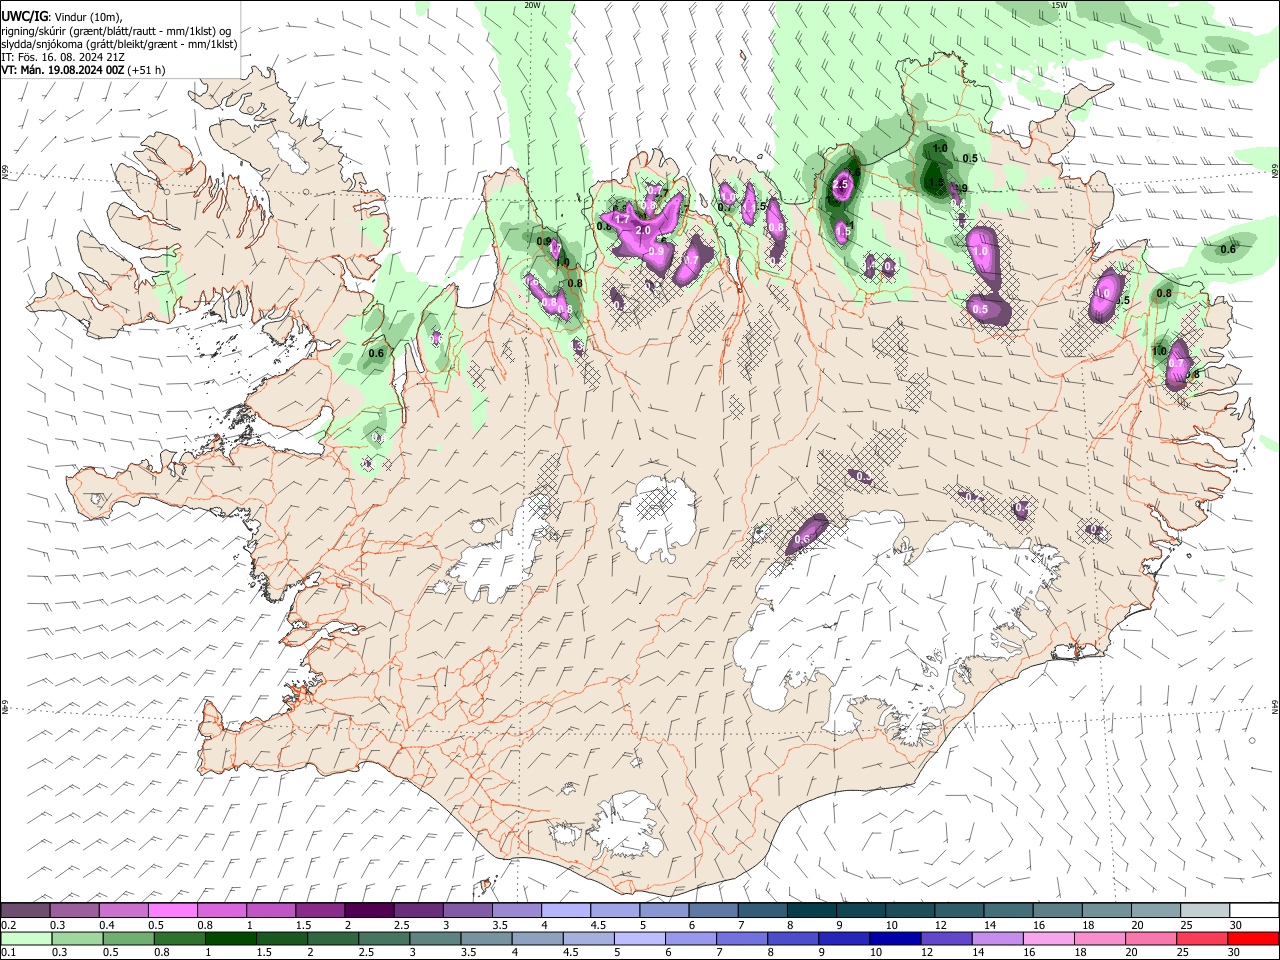
Task: Click the rain legend swatch between 0.1 and 0.3
Action: [x=25, y=938]
